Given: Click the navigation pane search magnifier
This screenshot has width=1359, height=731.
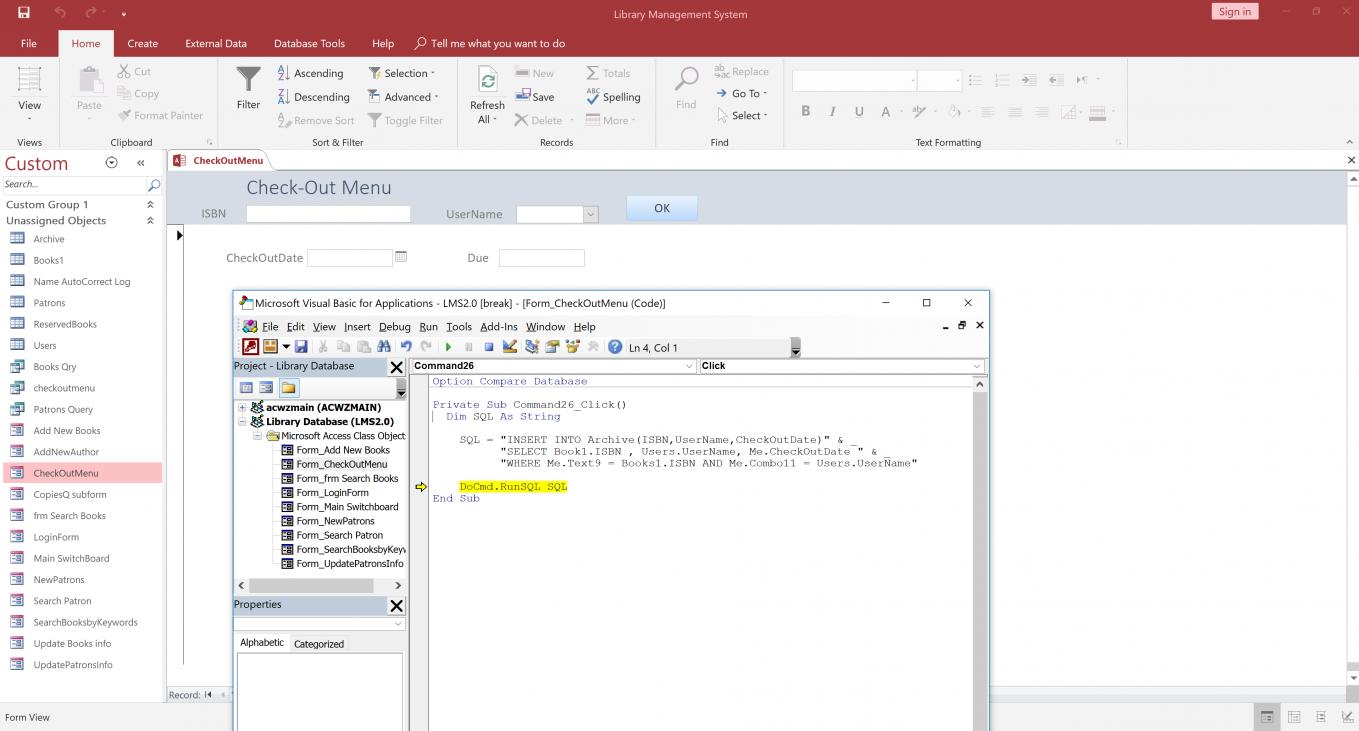Looking at the screenshot, I should click(x=154, y=185).
